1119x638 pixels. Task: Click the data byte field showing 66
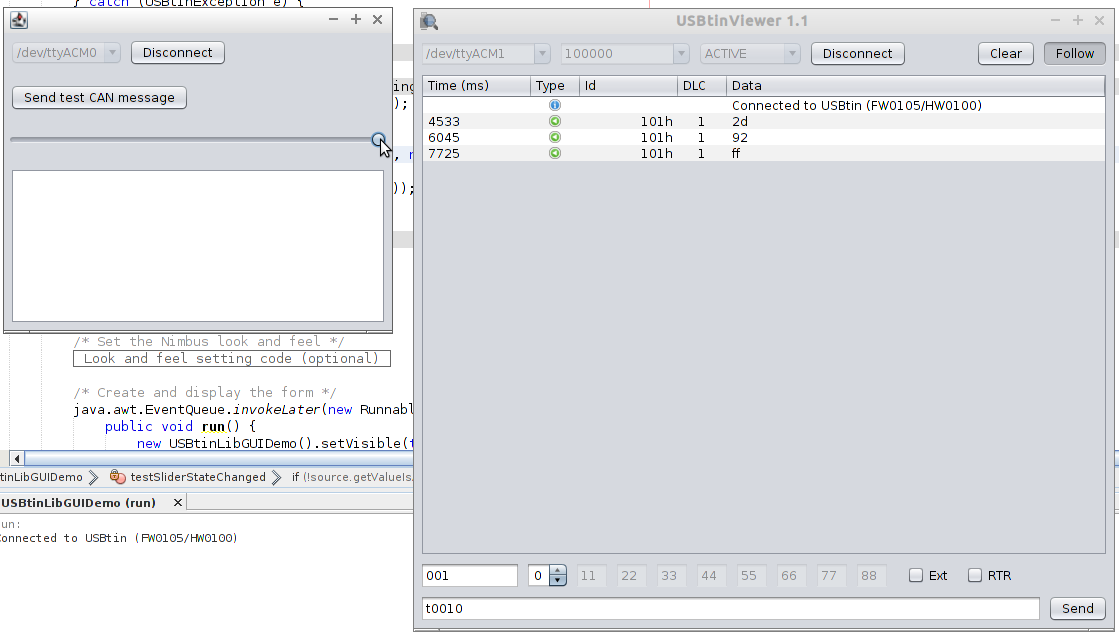789,575
